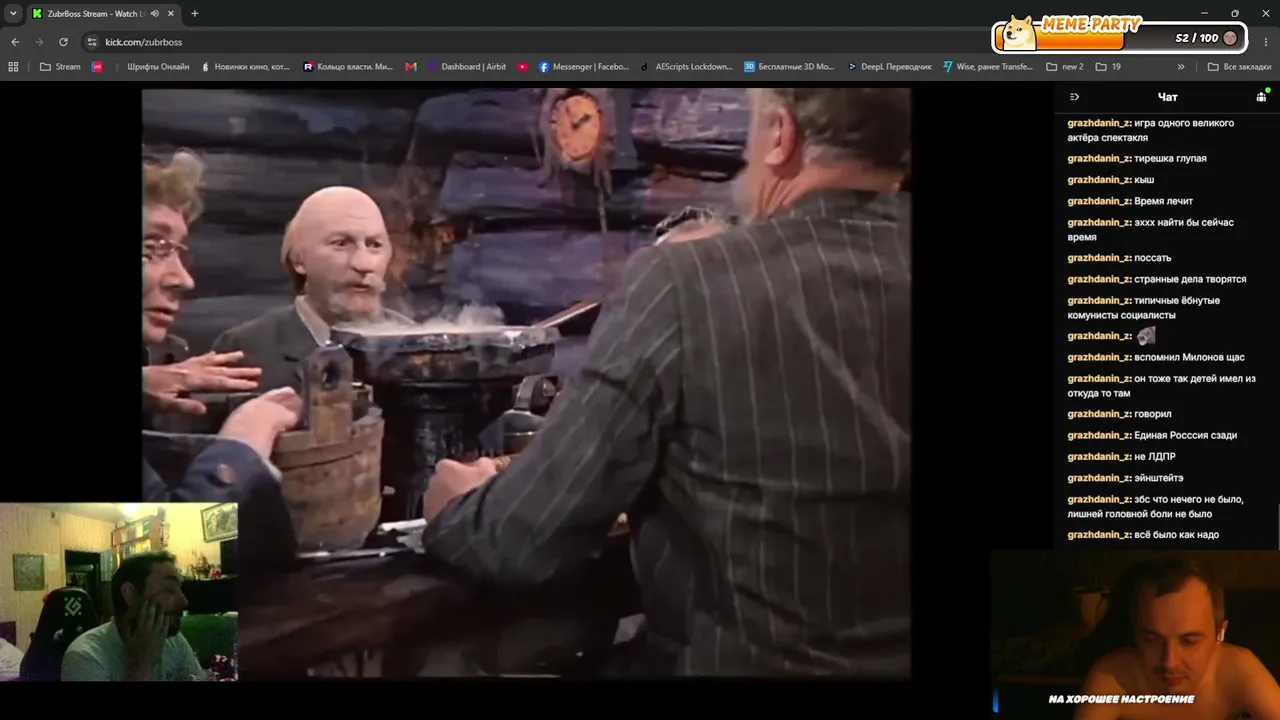
Task: Restore down the Chrome window
Action: [1235, 14]
